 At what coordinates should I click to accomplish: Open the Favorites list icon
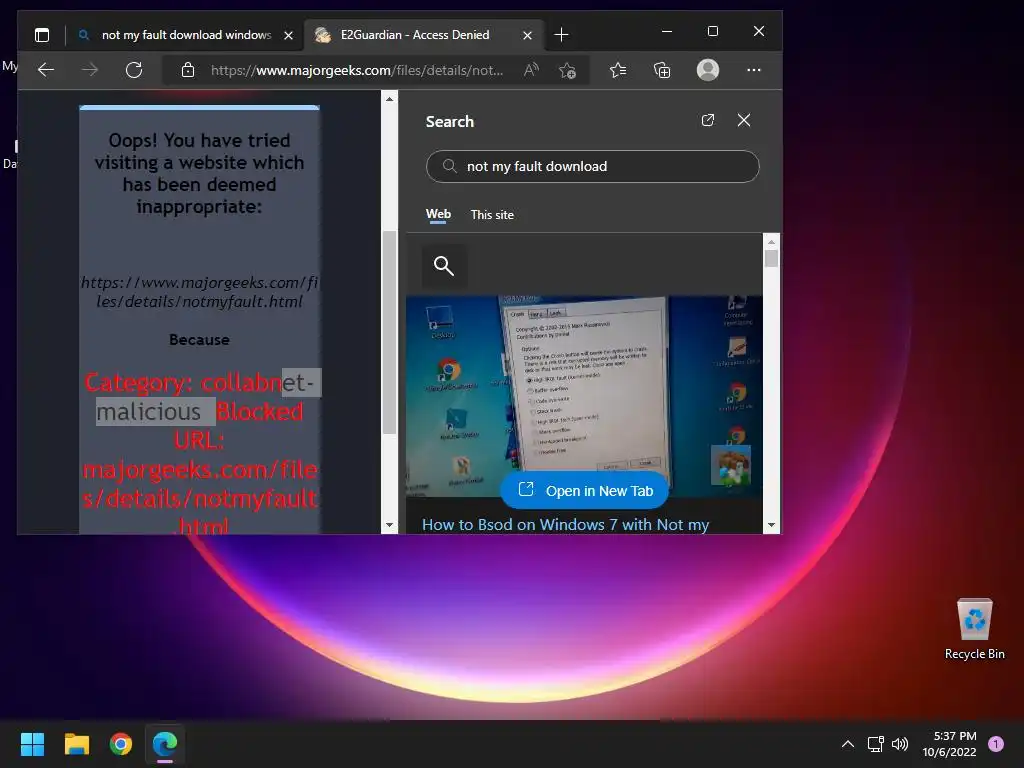(618, 70)
